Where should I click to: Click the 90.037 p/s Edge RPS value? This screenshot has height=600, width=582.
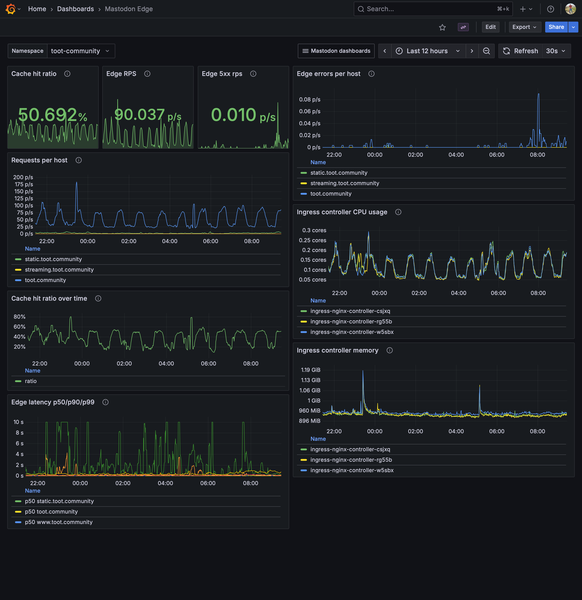(x=148, y=115)
